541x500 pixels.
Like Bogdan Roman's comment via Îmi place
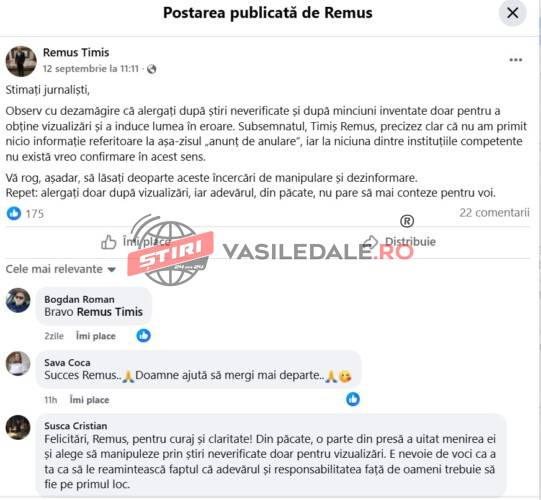[96, 336]
